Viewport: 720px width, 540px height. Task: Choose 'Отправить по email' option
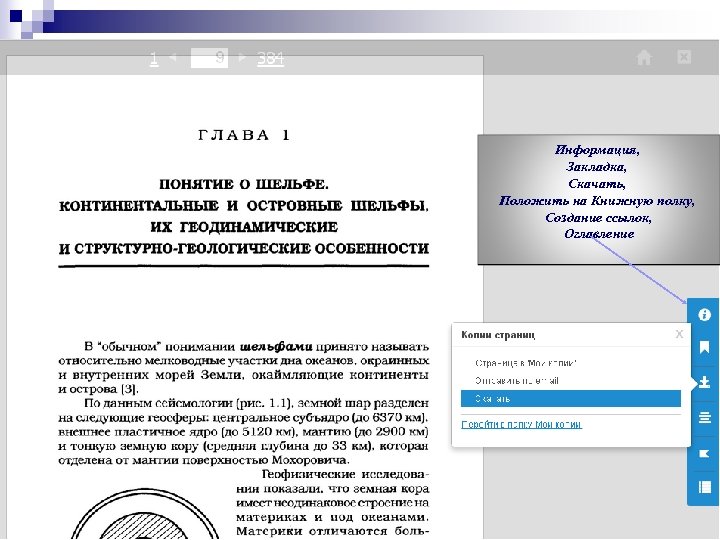pyautogui.click(x=517, y=381)
